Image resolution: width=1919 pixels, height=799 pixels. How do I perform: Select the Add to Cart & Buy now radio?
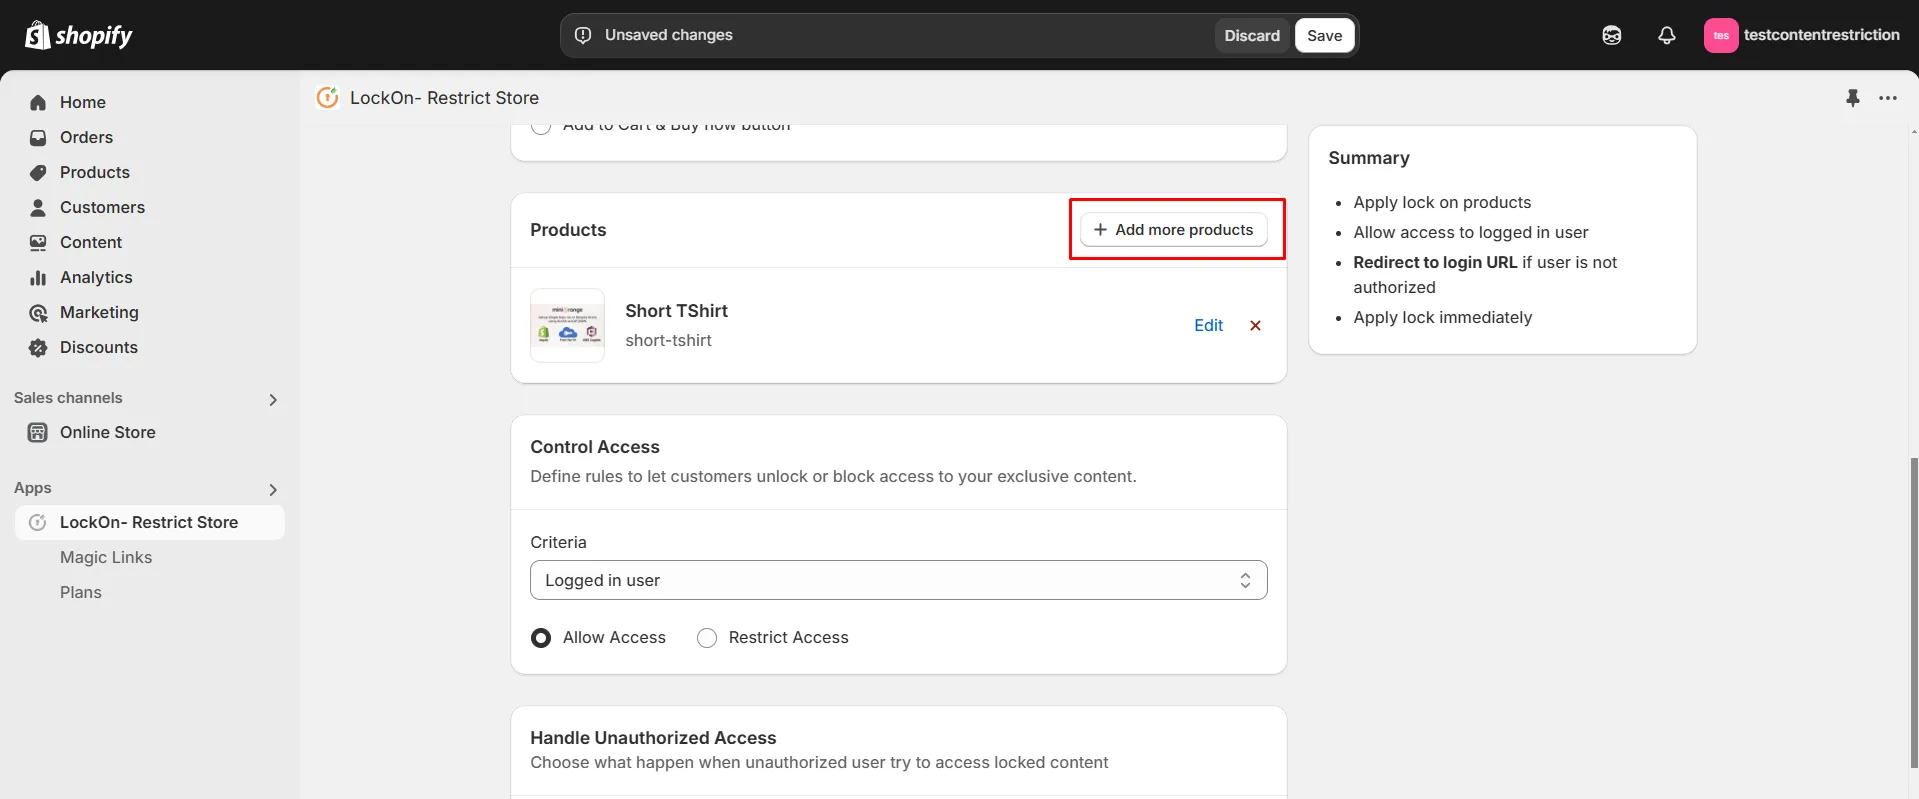(541, 127)
